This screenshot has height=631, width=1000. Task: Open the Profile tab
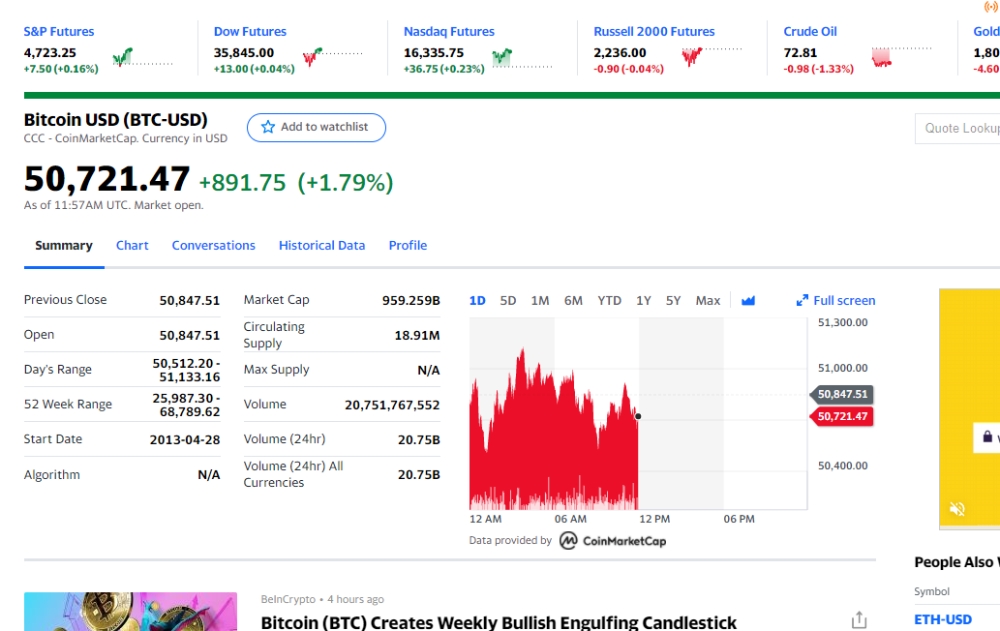(408, 246)
